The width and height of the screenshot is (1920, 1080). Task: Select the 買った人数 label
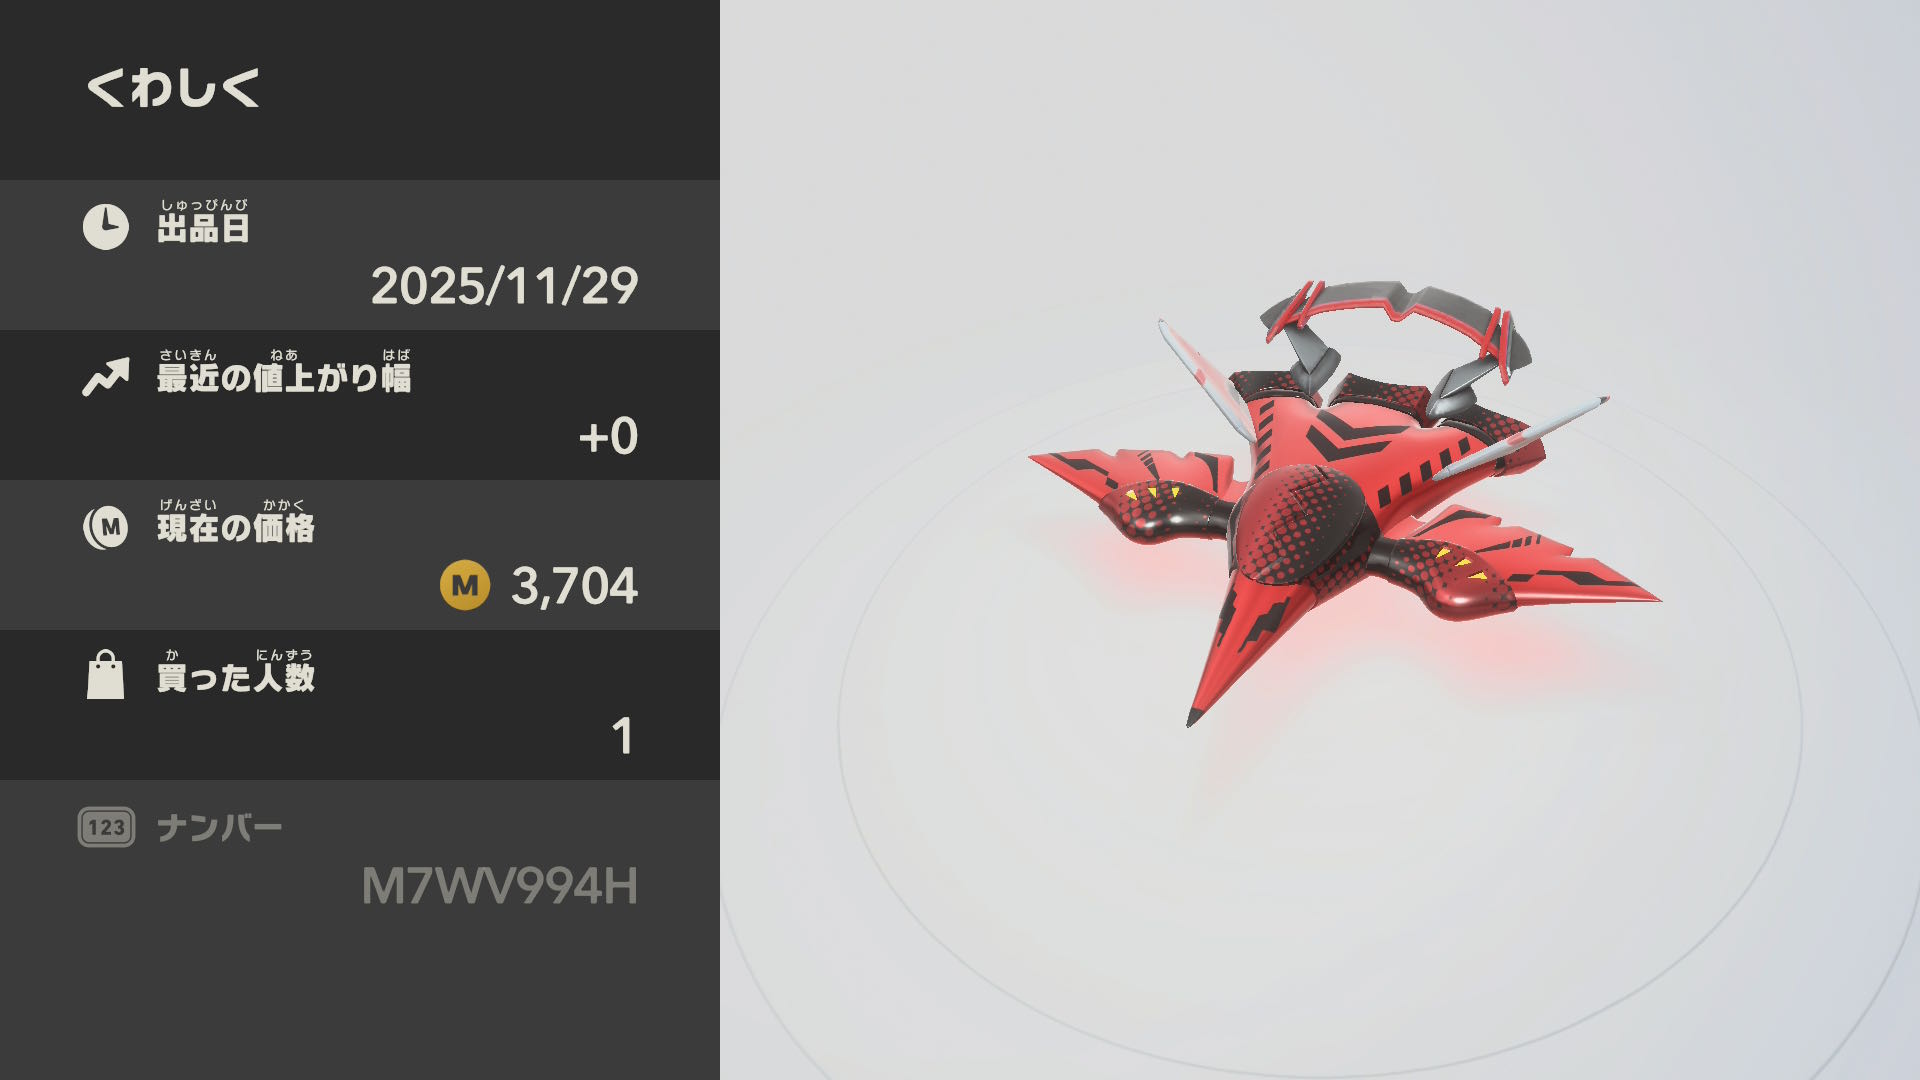(236, 678)
